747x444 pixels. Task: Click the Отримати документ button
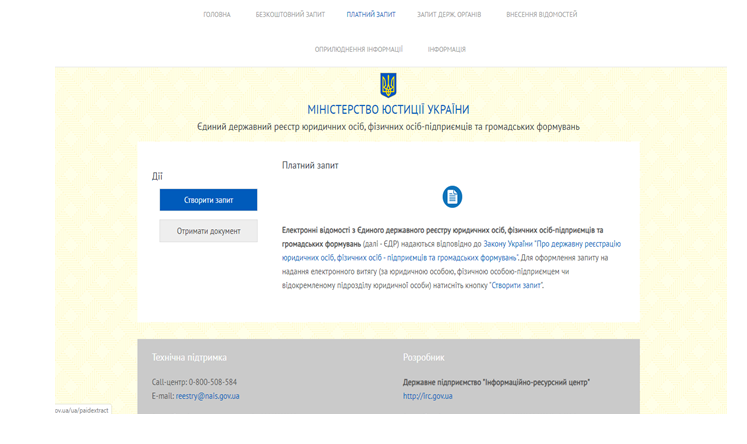[x=208, y=231]
